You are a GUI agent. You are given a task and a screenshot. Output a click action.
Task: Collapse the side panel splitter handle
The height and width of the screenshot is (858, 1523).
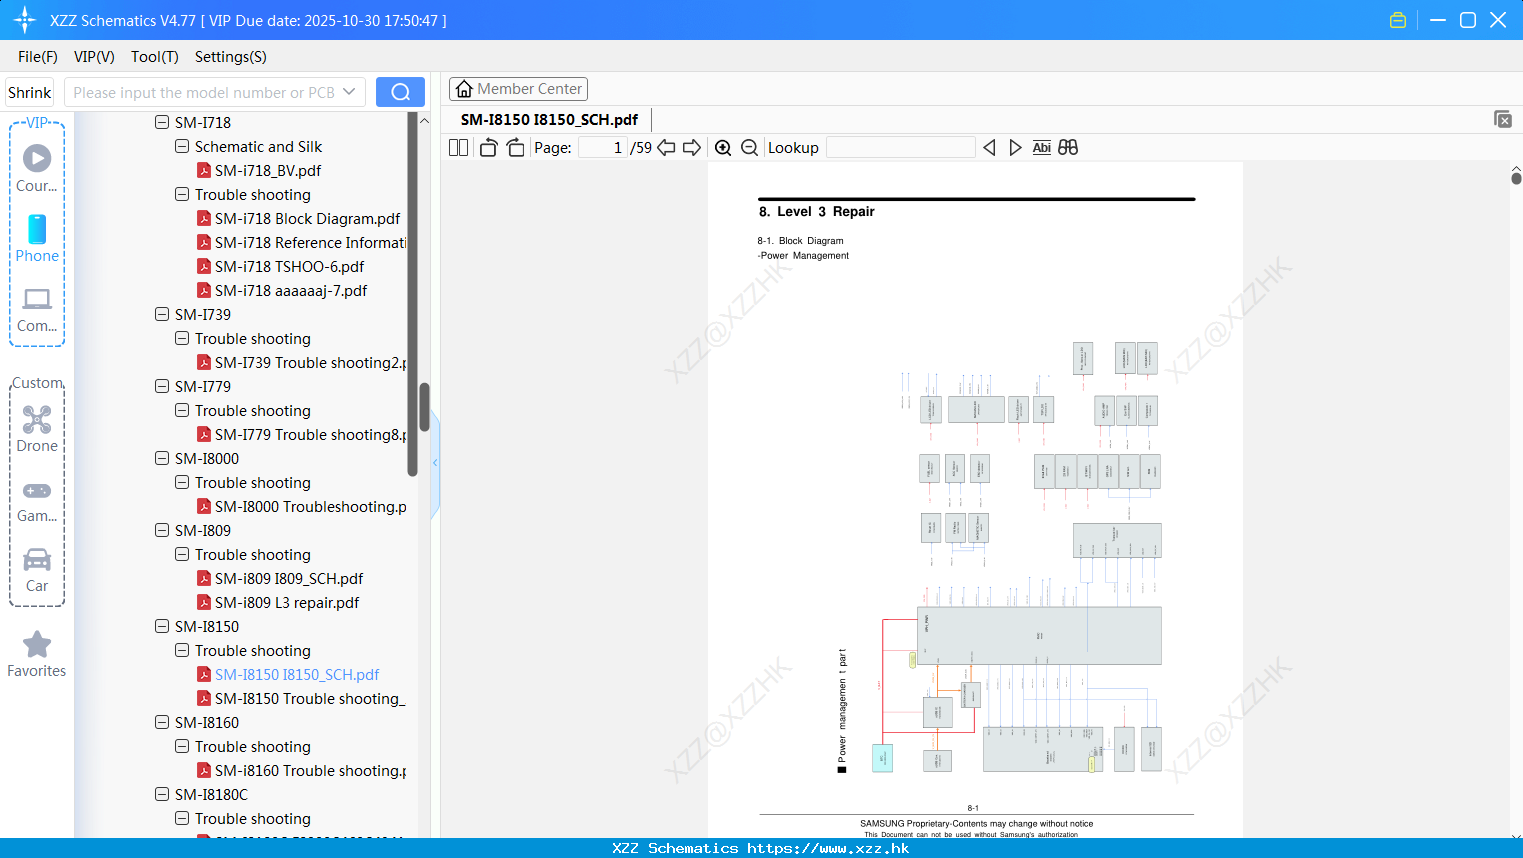coord(435,462)
